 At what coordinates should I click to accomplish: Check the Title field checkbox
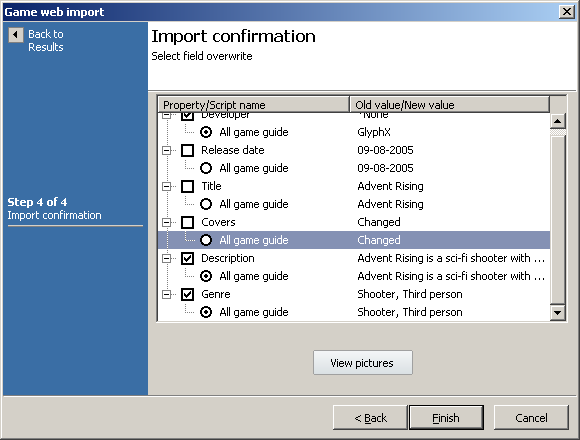pos(188,186)
